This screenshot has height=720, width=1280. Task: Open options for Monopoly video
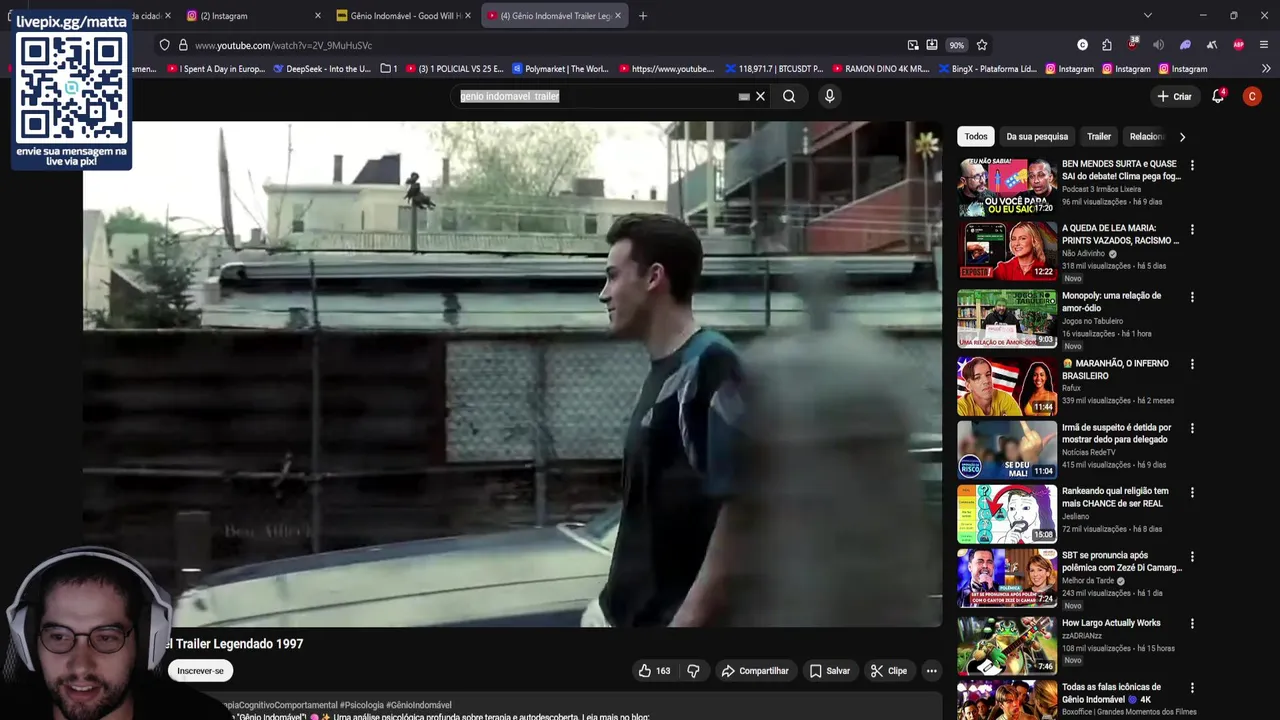point(1192,297)
